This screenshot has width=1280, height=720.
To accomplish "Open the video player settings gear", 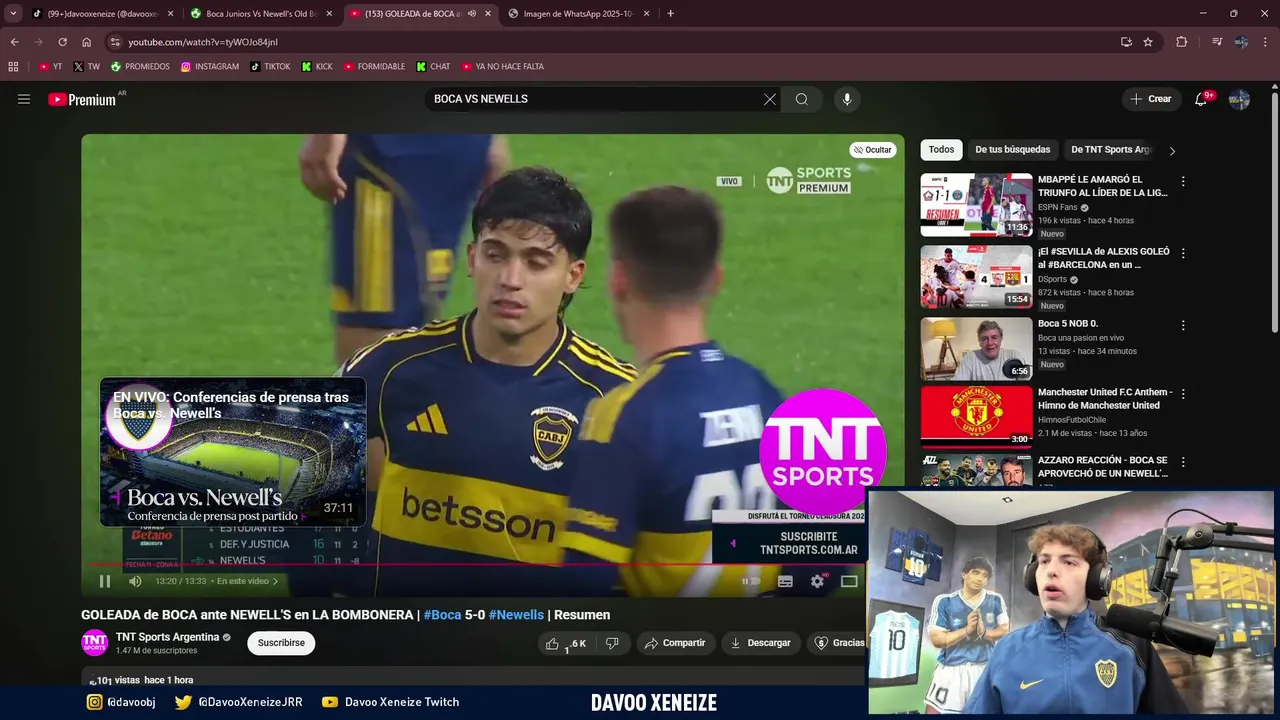I will pos(817,581).
